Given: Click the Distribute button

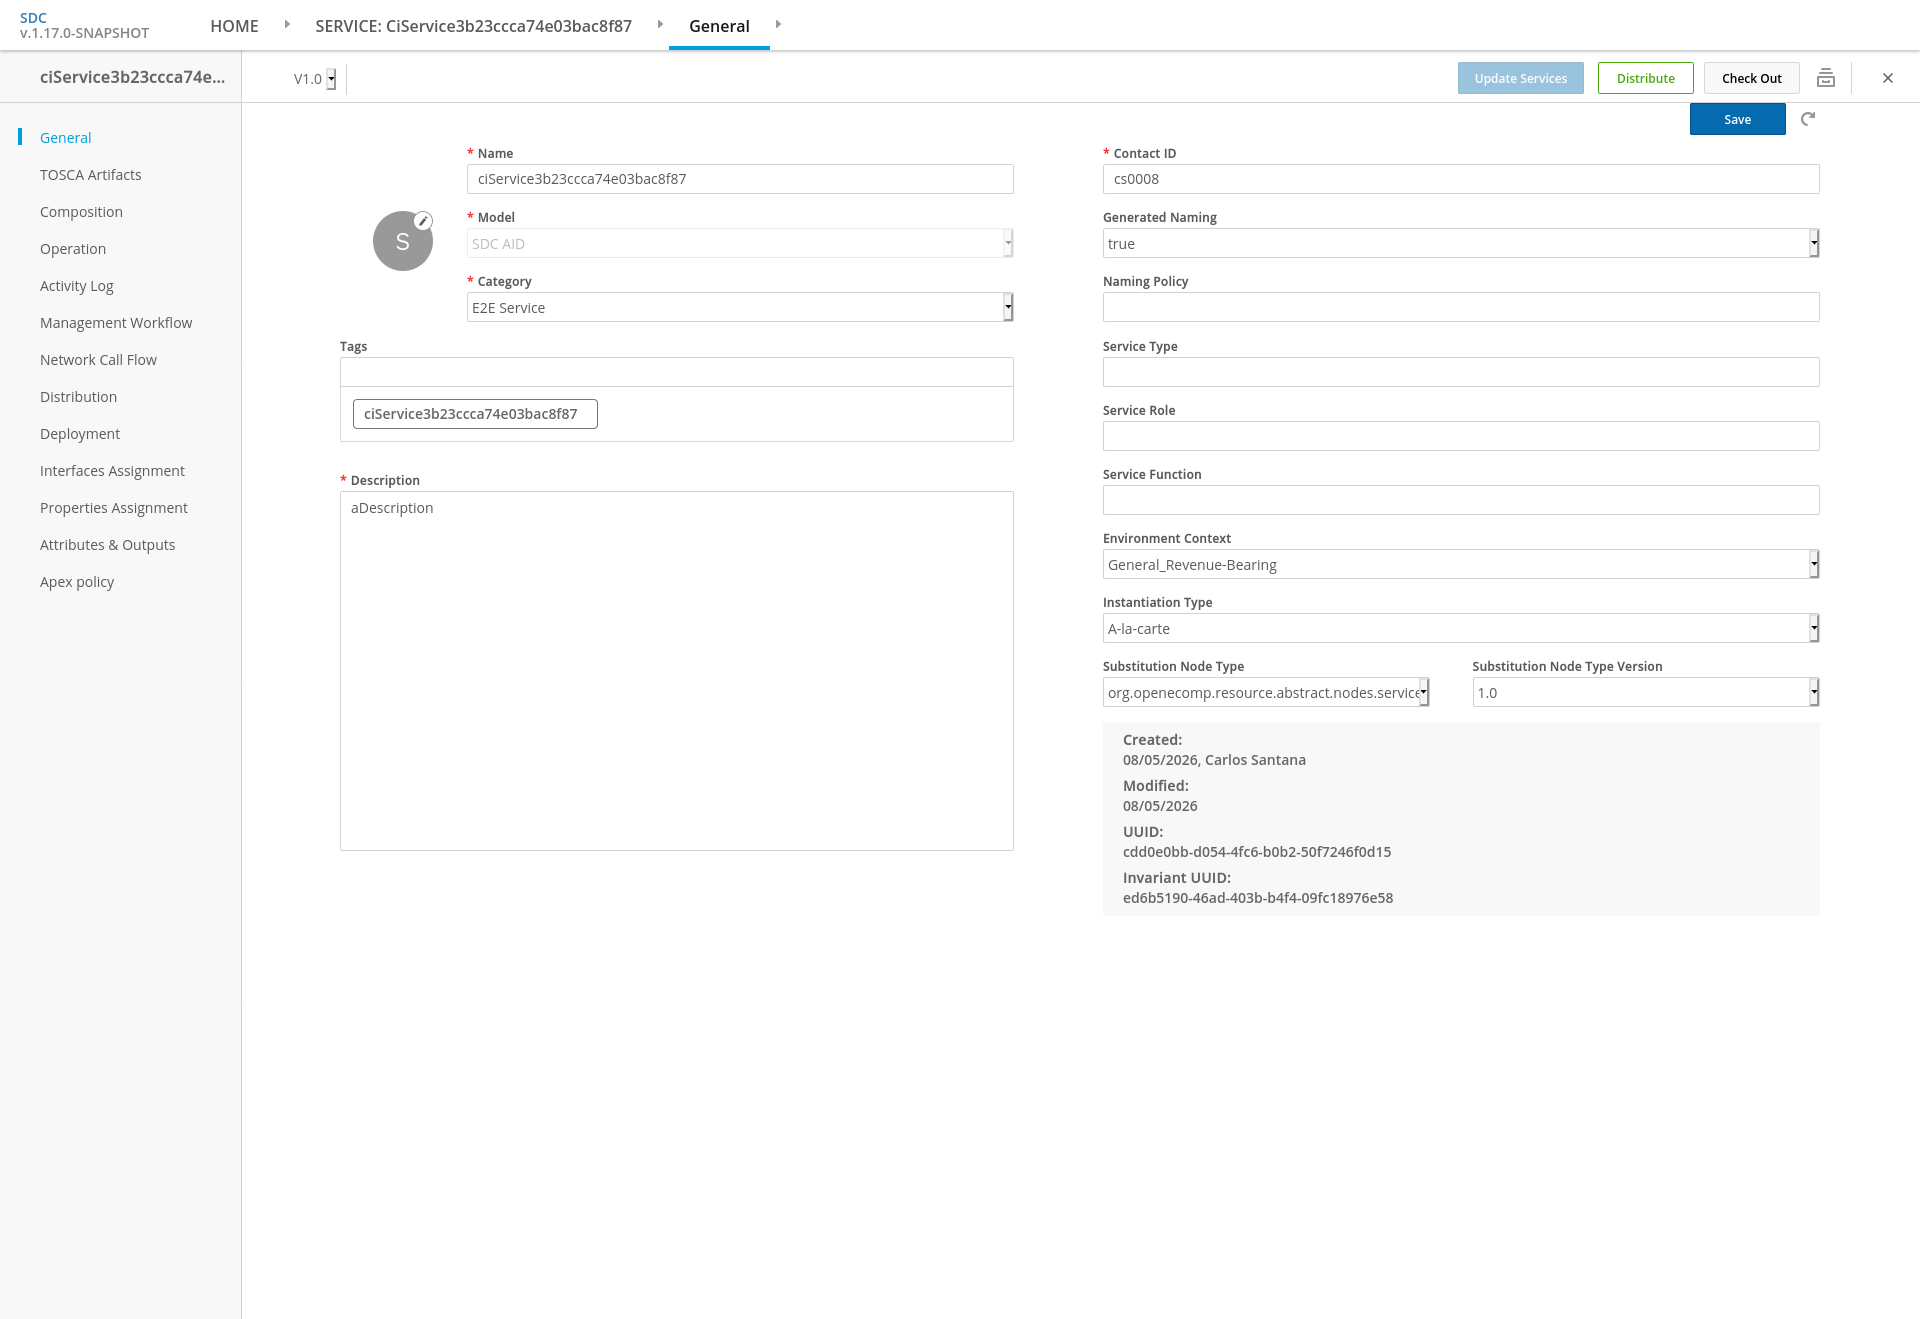Looking at the screenshot, I should (x=1646, y=78).
